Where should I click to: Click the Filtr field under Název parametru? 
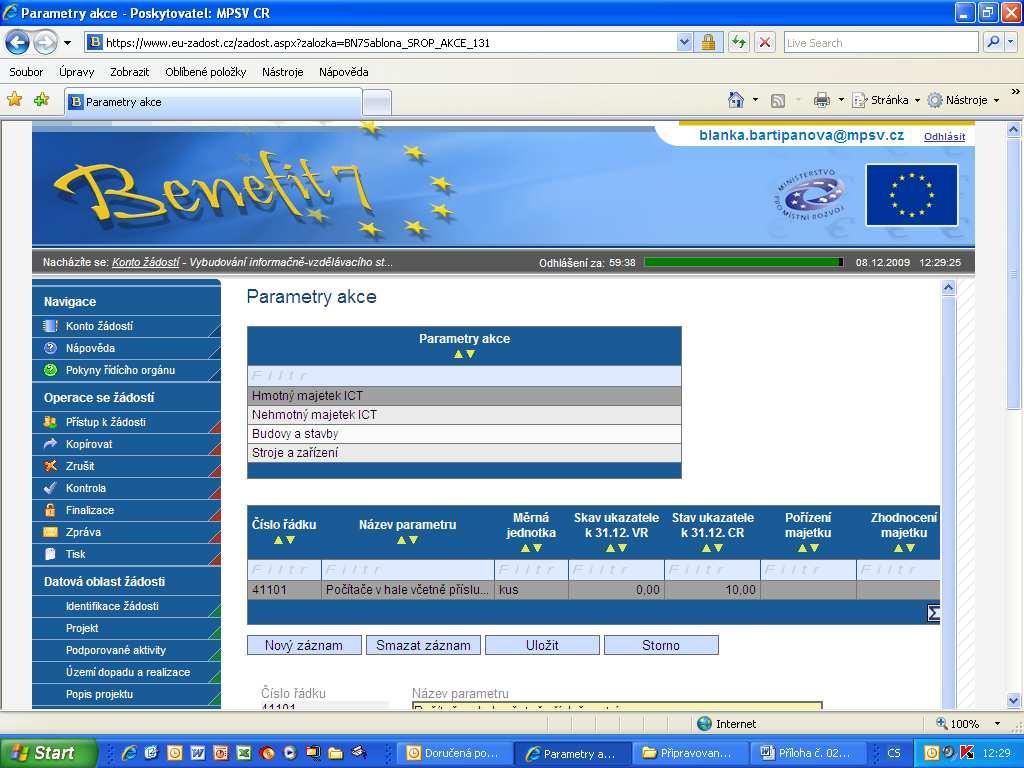(x=408, y=570)
